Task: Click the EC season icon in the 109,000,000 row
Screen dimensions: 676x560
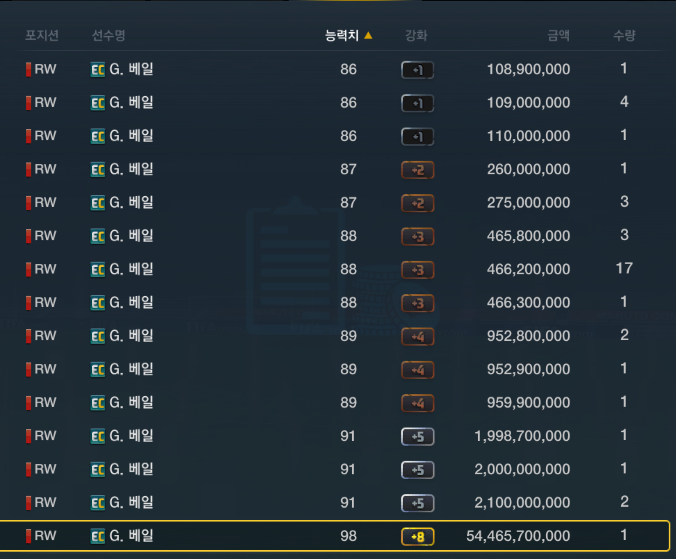Action: (97, 103)
